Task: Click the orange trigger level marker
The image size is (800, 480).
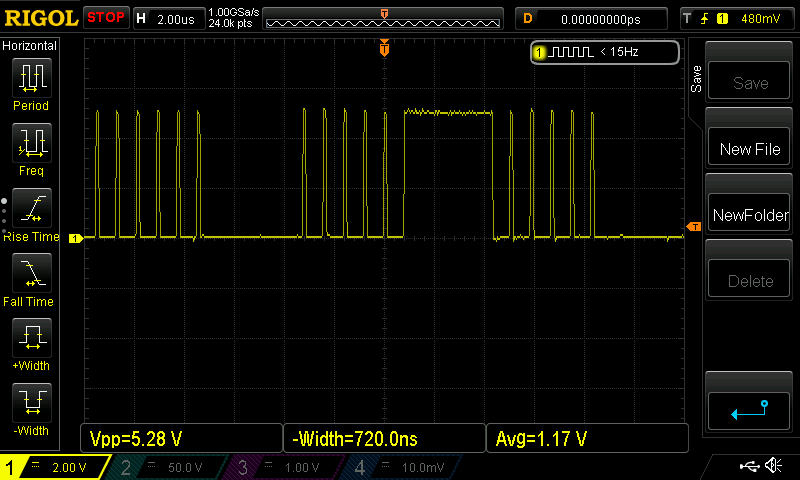Action: click(693, 228)
